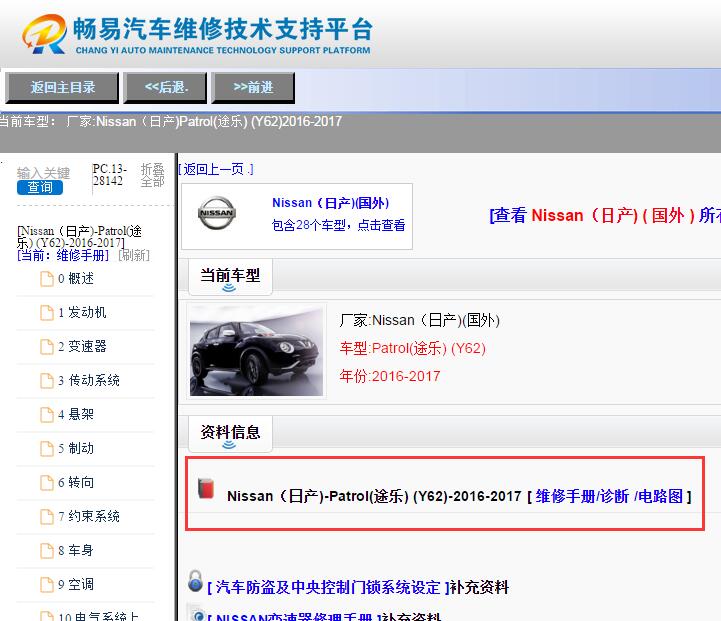Open tree item 4 悬架
The height and width of the screenshot is (621, 721).
point(76,415)
